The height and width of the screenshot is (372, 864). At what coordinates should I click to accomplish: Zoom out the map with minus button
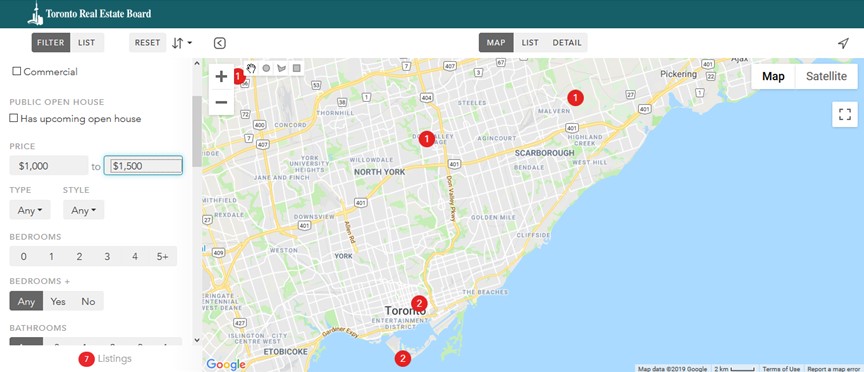(x=222, y=103)
